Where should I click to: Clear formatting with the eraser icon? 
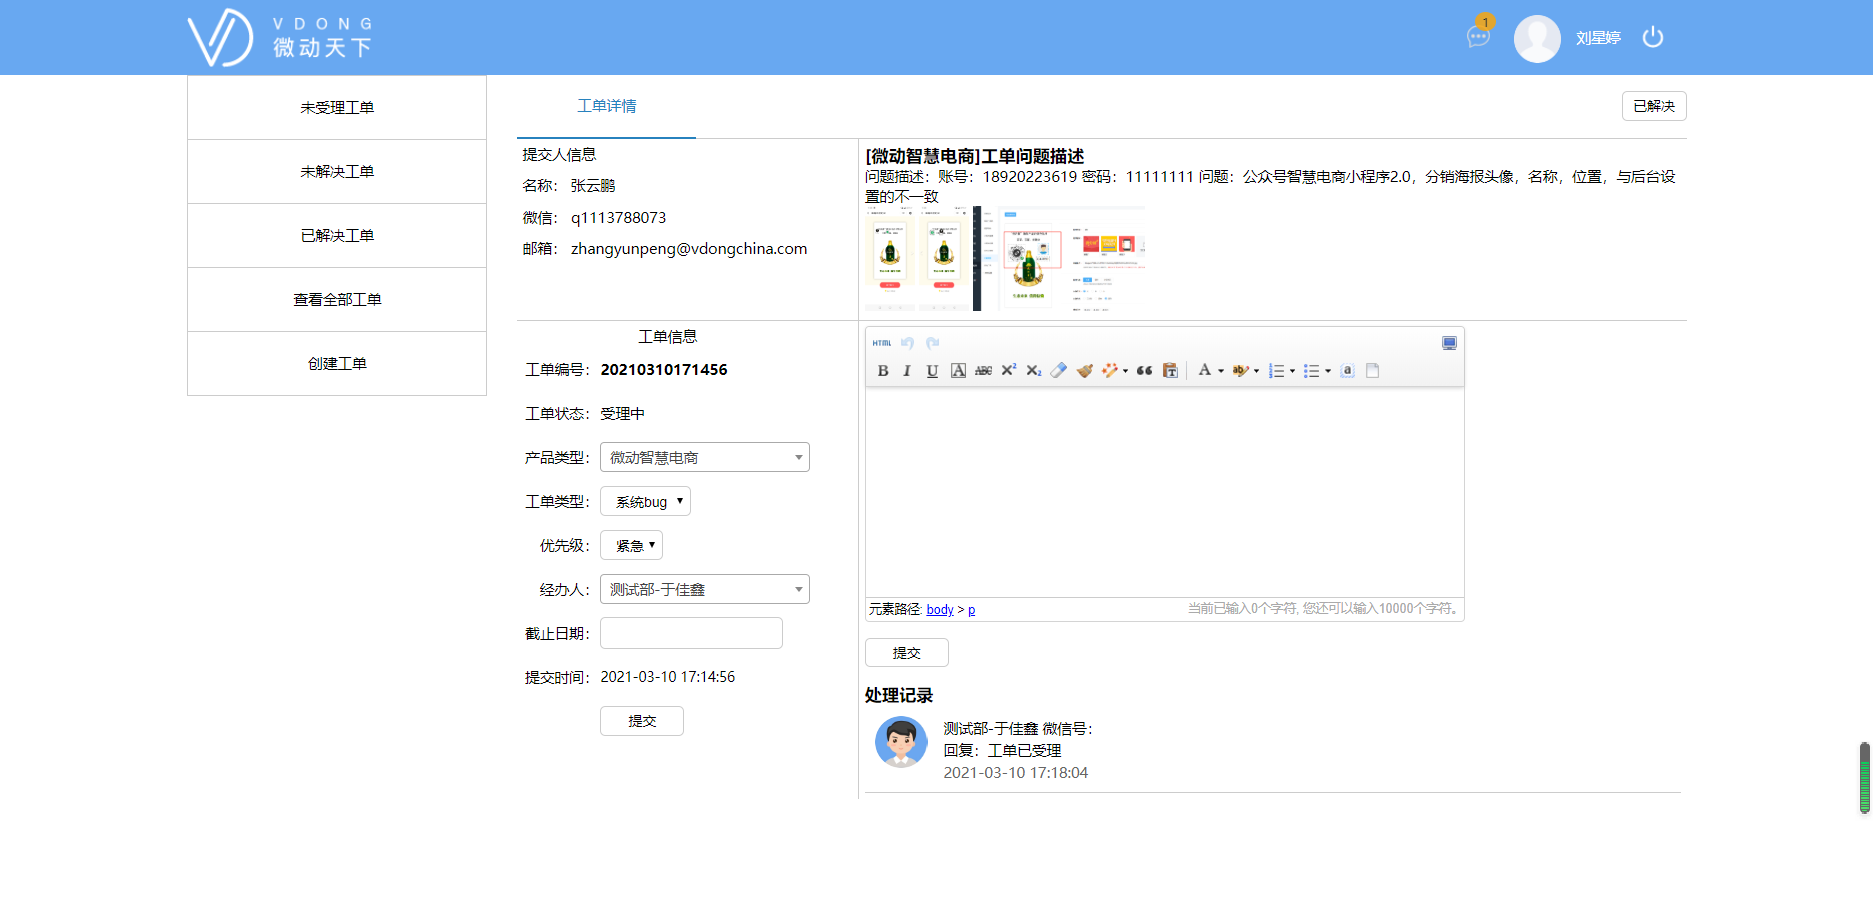(1059, 371)
